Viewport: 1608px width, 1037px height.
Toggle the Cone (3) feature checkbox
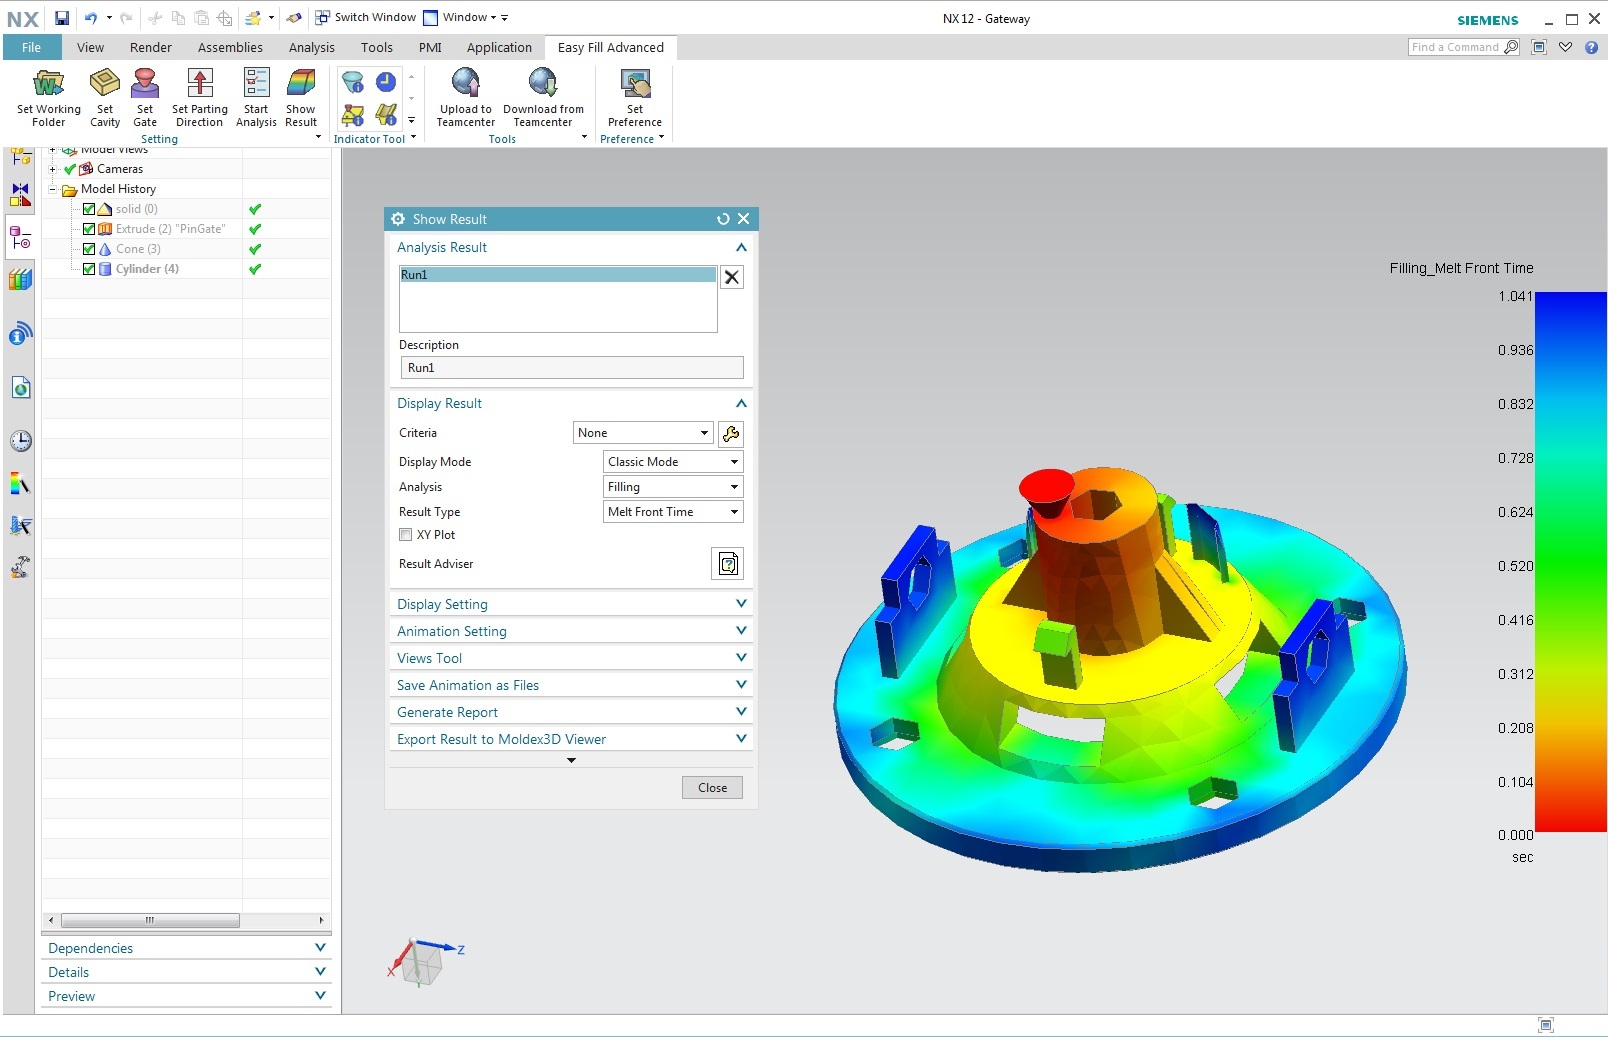89,249
